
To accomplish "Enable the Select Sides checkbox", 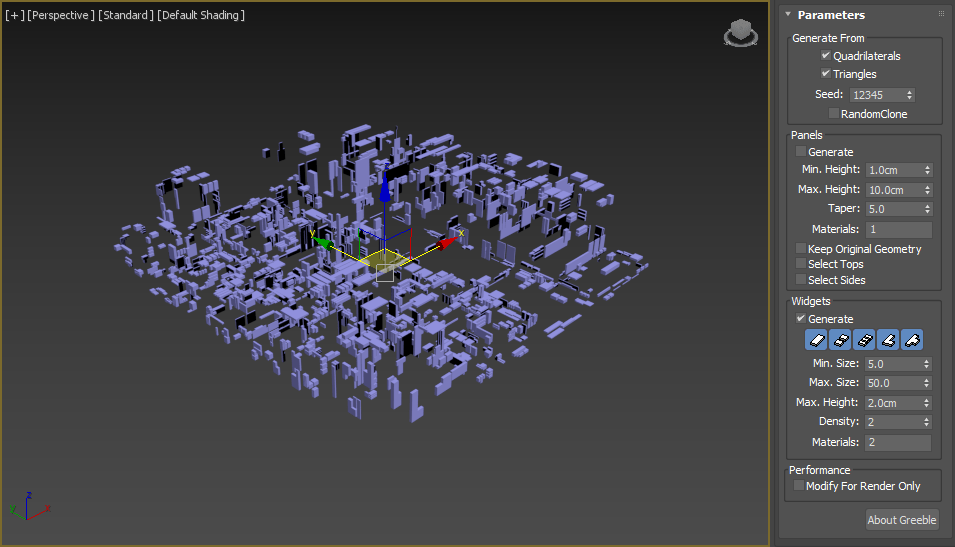I will 801,280.
